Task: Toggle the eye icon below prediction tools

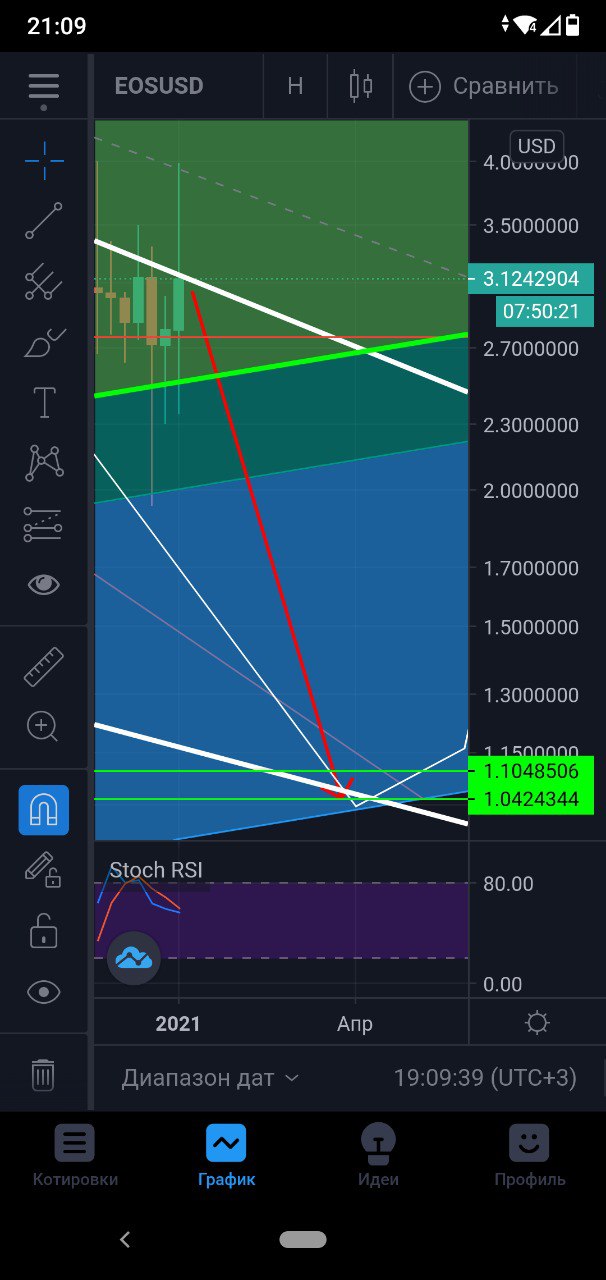Action: click(44, 585)
